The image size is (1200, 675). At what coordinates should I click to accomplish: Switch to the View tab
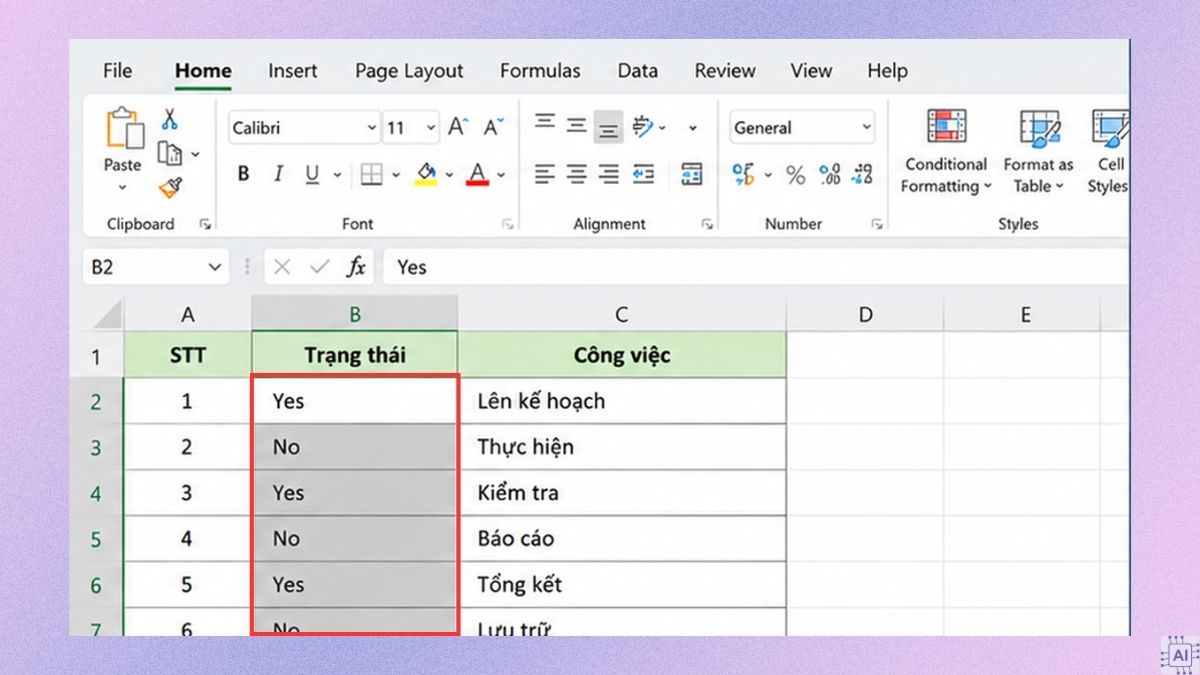click(811, 71)
